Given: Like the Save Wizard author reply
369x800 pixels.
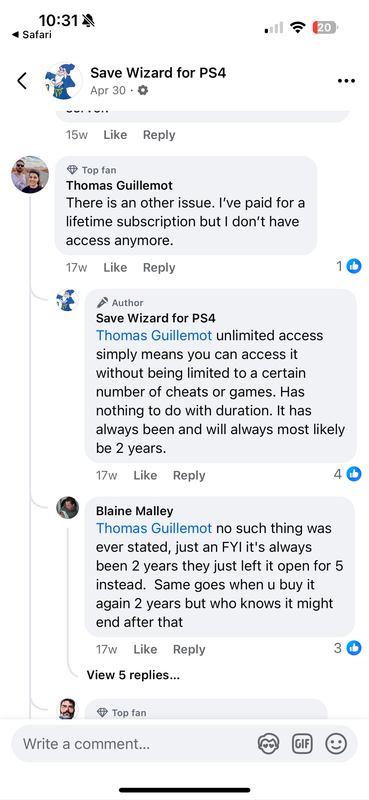Looking at the screenshot, I should tap(145, 476).
